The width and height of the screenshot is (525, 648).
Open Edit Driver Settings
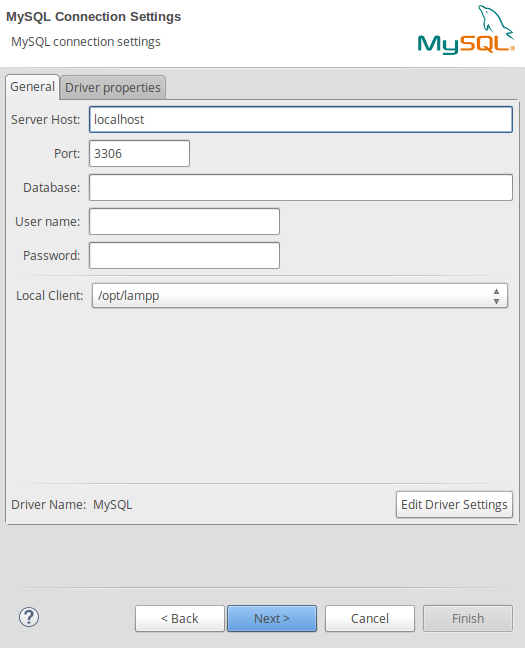454,505
